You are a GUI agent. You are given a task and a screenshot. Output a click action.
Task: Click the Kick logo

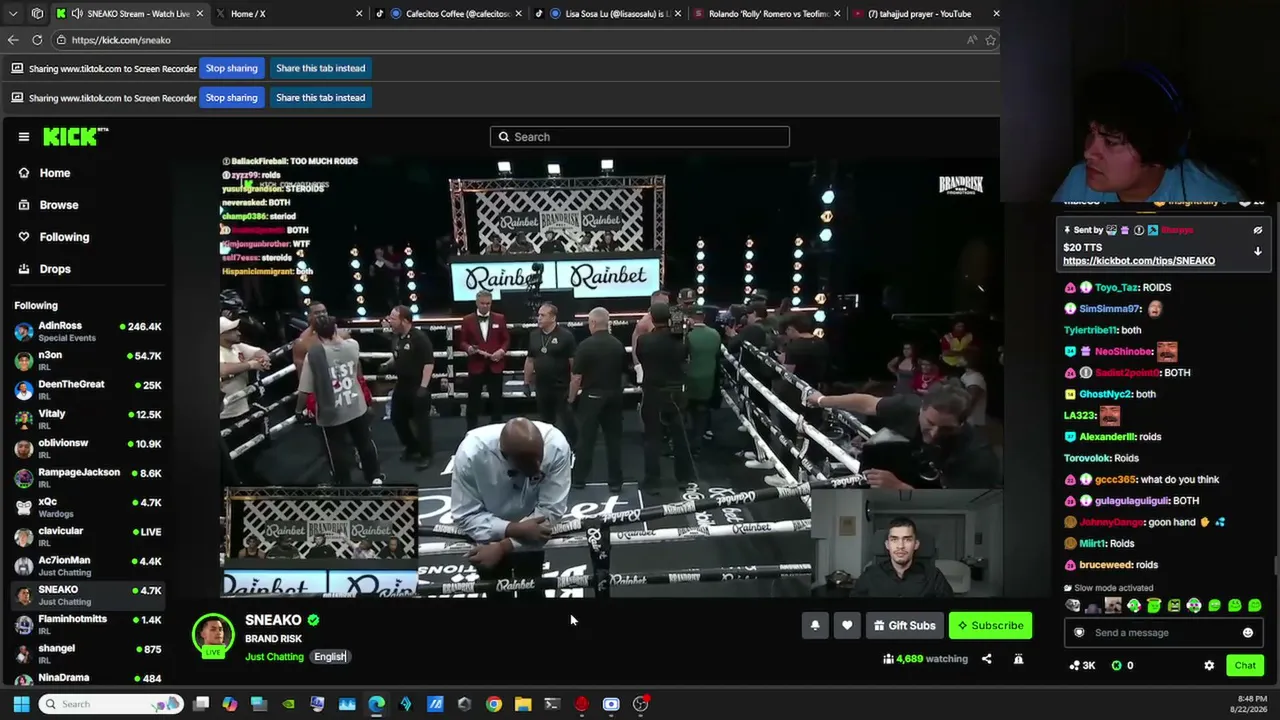[x=75, y=137]
